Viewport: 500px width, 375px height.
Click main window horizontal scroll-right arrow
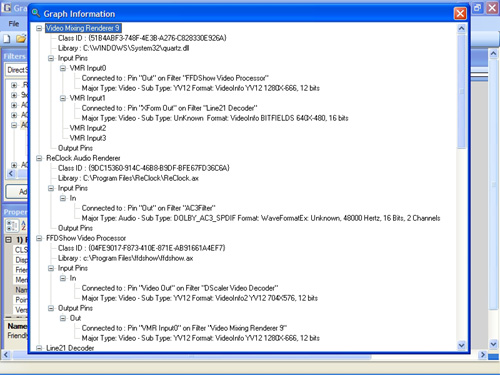point(482,355)
